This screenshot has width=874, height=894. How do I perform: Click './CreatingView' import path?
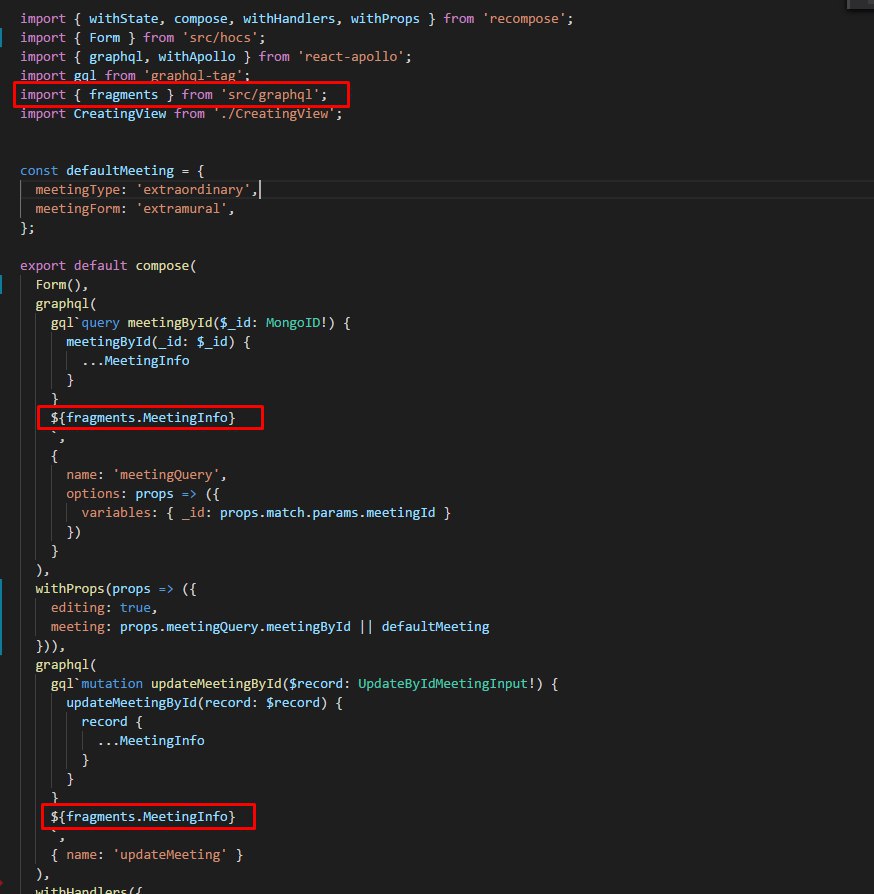tap(274, 113)
